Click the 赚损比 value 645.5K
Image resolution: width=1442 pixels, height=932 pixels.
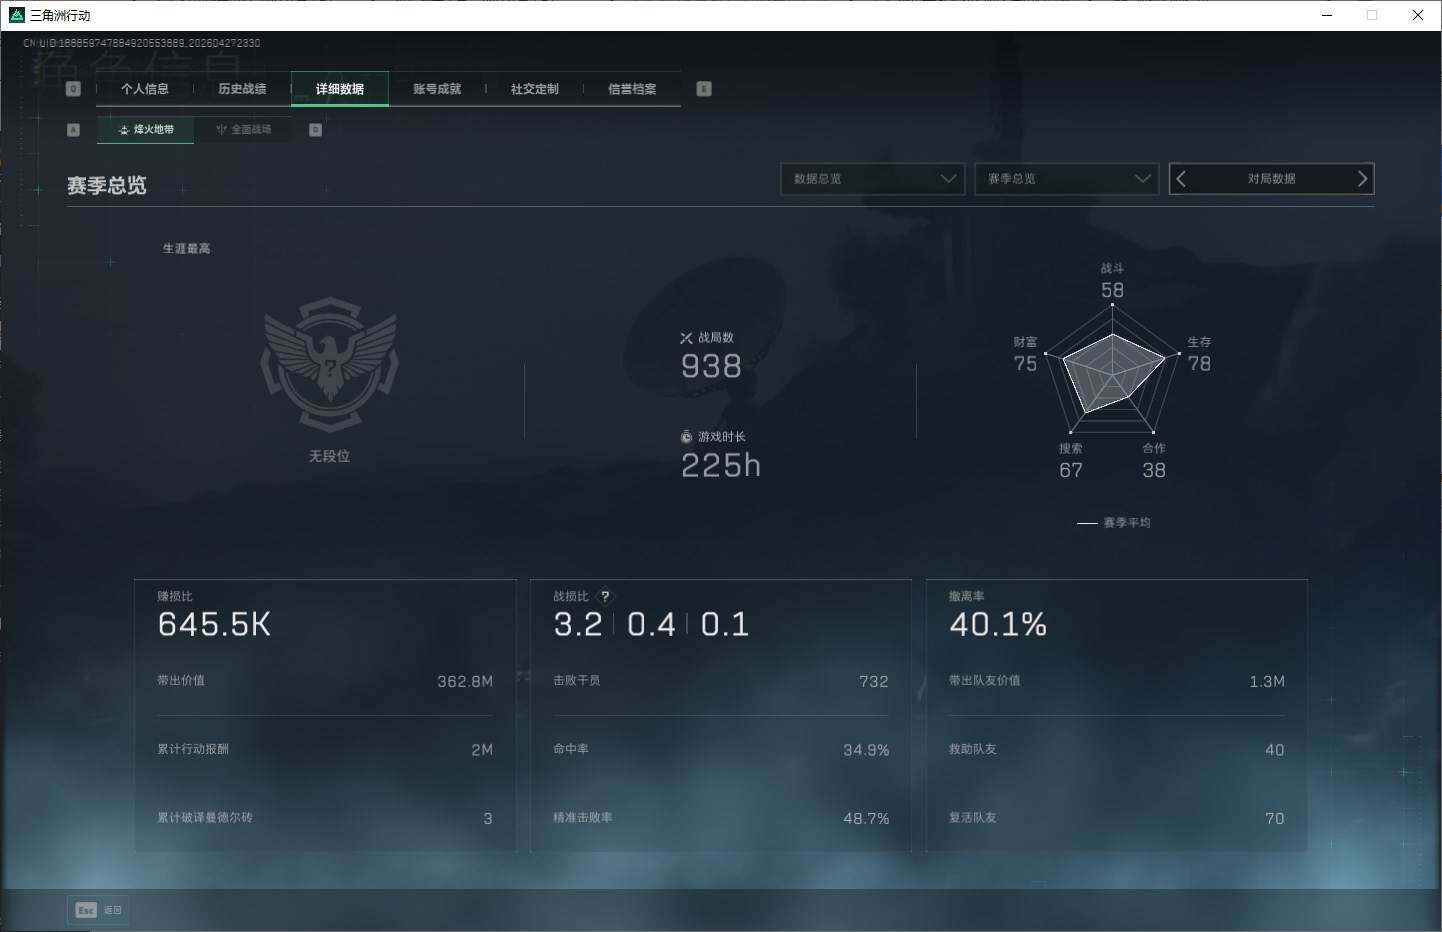coord(214,625)
